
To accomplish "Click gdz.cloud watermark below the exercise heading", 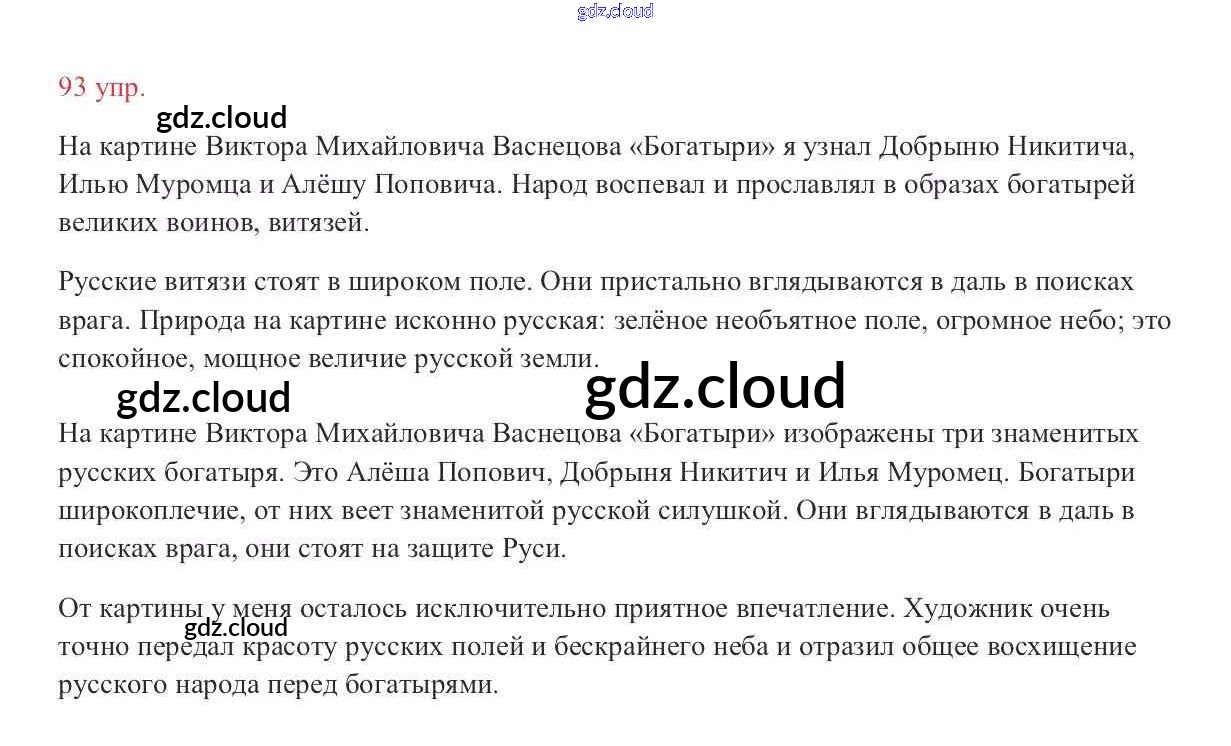I will pyautogui.click(x=222, y=118).
